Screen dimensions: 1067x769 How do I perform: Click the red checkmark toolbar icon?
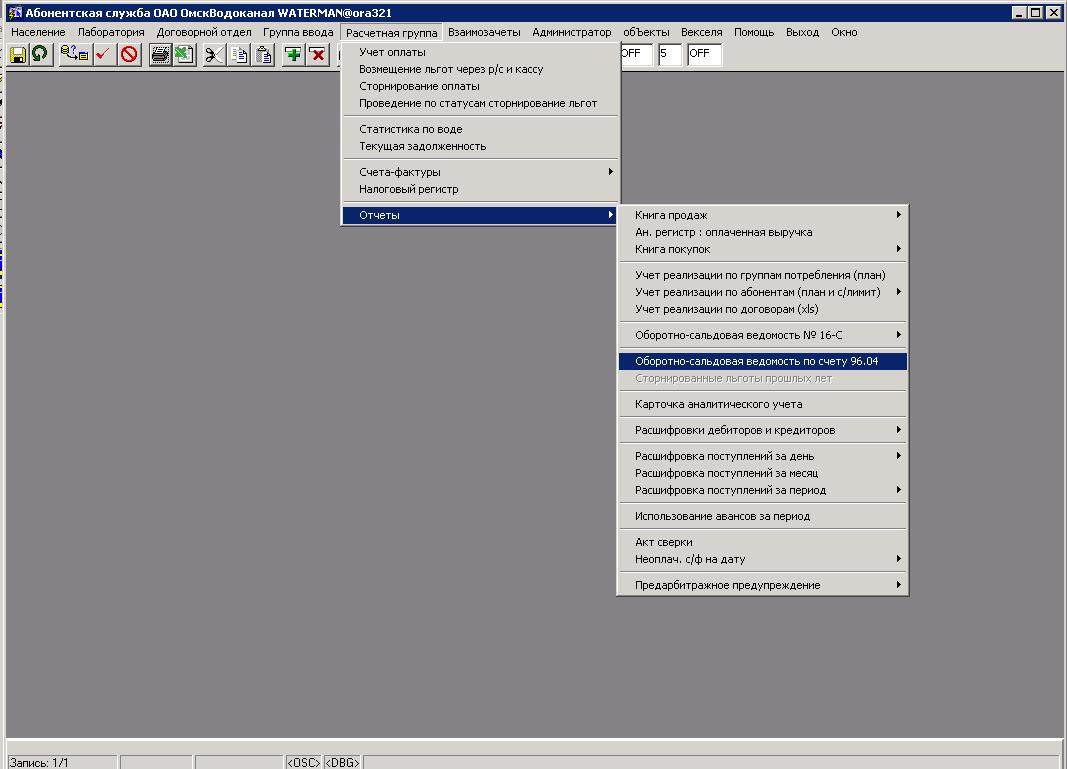pyautogui.click(x=104, y=54)
